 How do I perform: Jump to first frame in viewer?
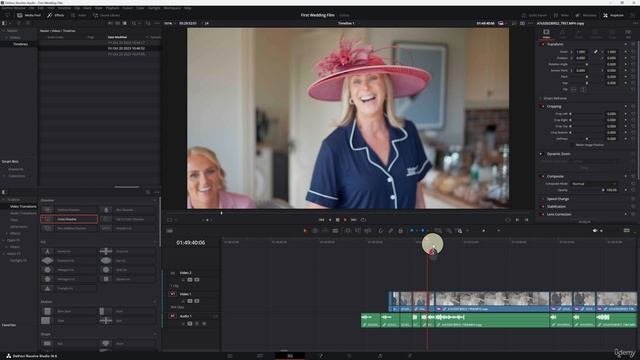tap(321, 220)
